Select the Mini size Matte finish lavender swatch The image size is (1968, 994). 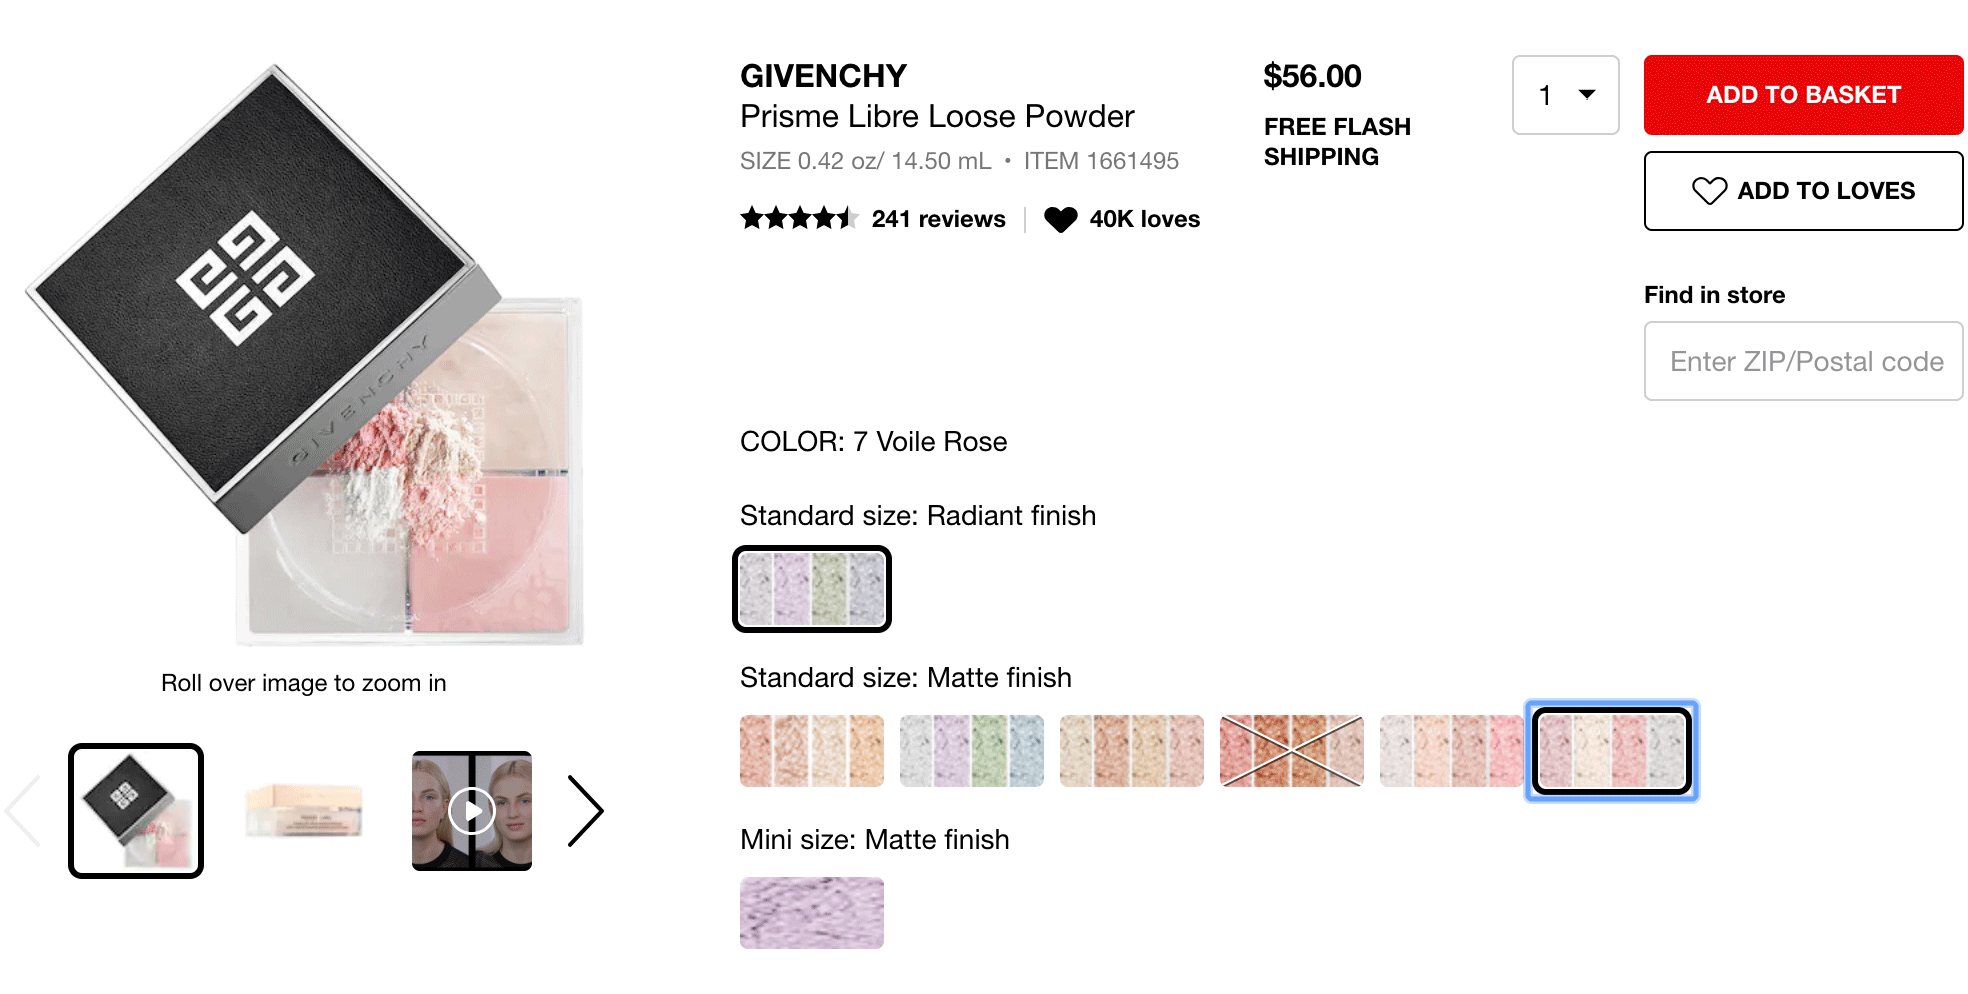tap(812, 913)
